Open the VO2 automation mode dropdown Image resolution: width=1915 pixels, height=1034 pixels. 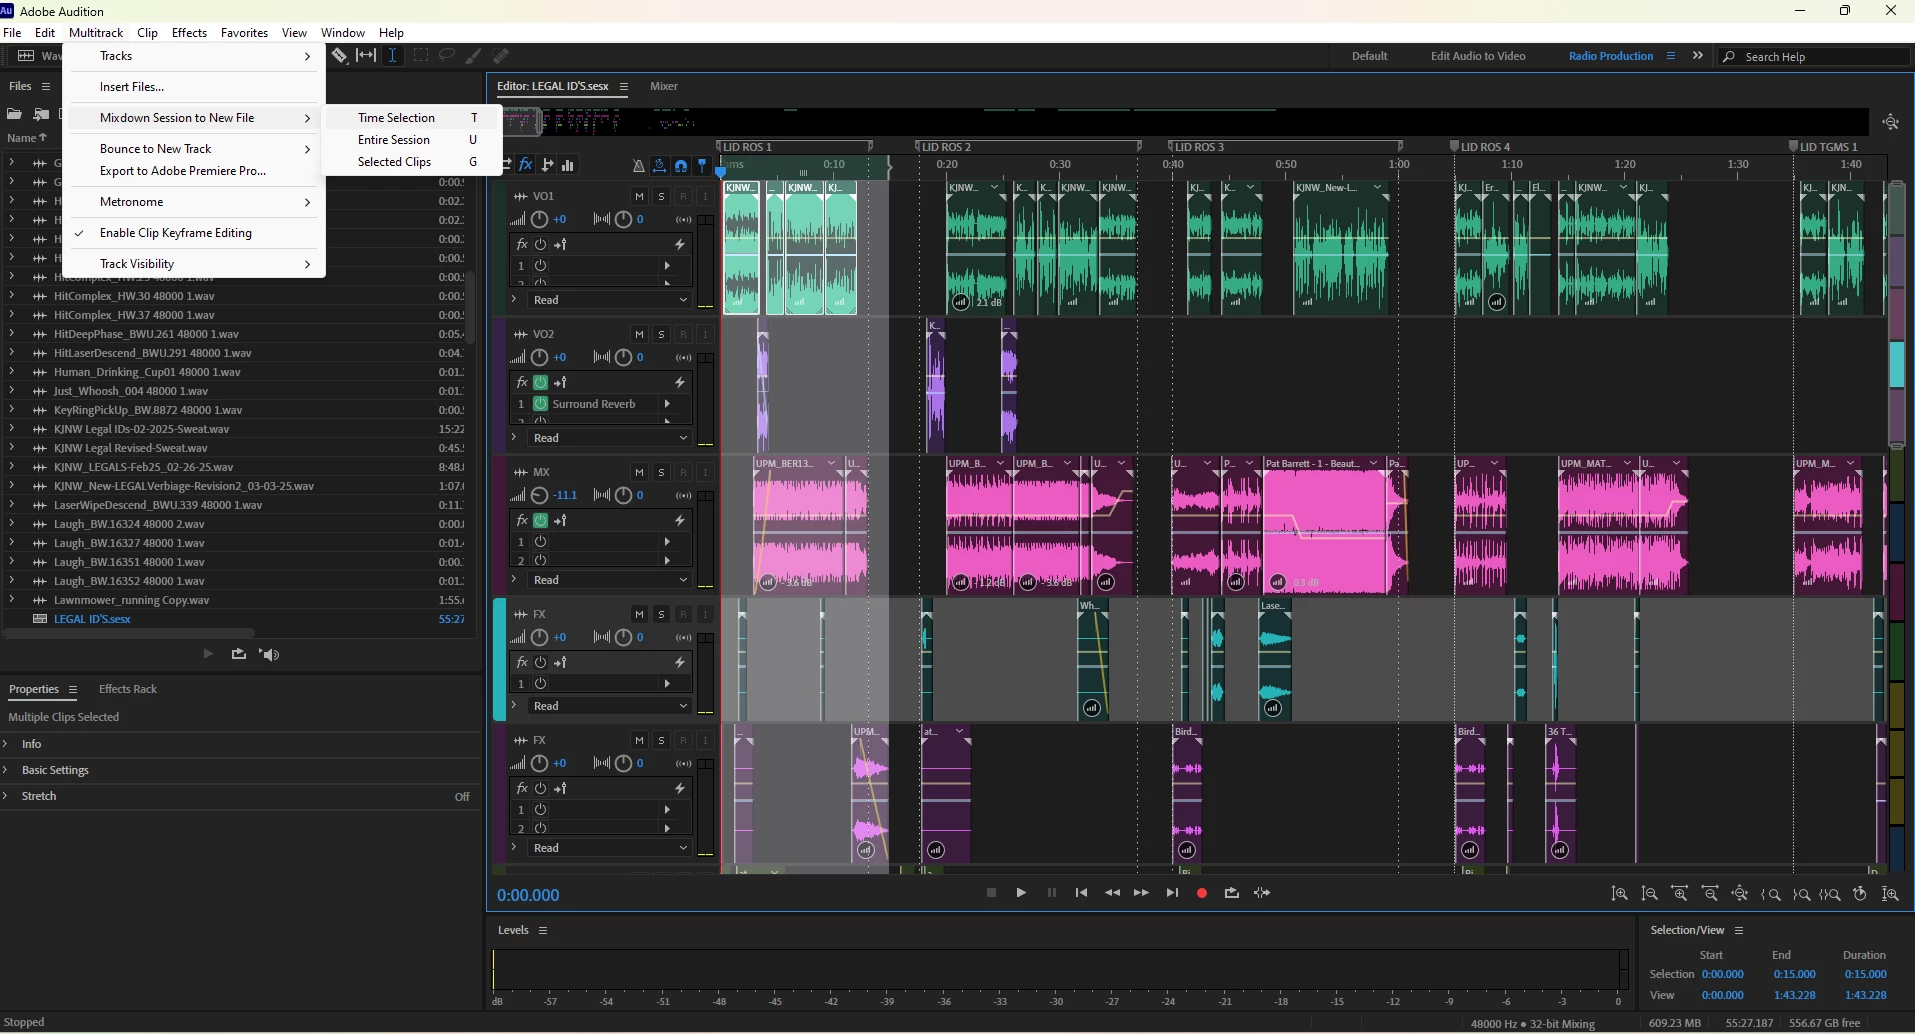pyautogui.click(x=609, y=438)
